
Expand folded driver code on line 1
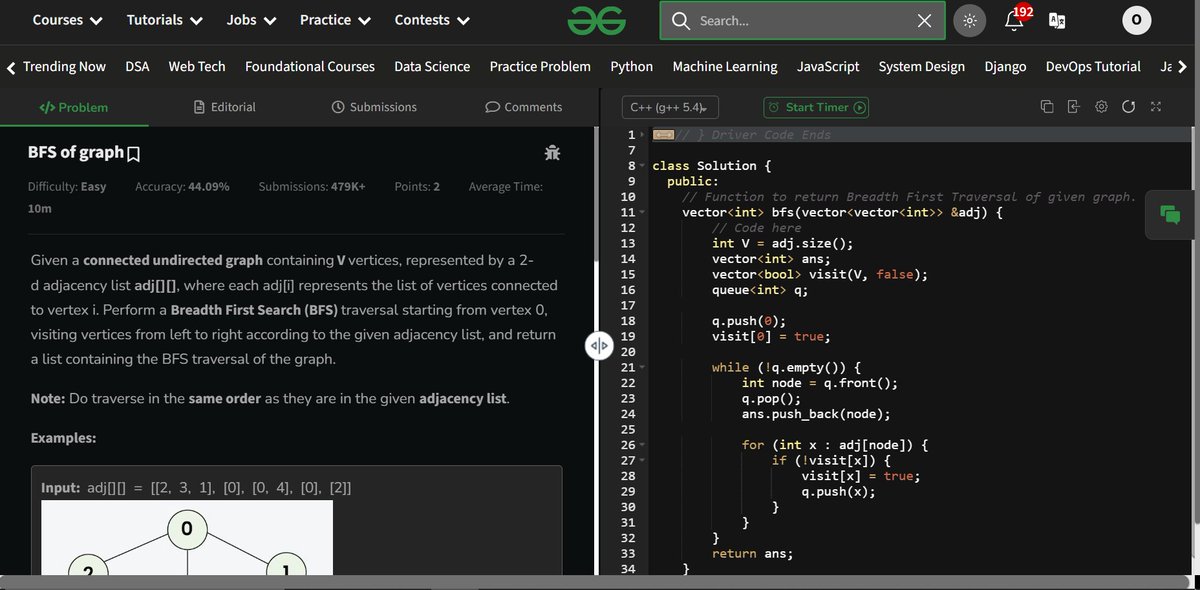(643, 135)
